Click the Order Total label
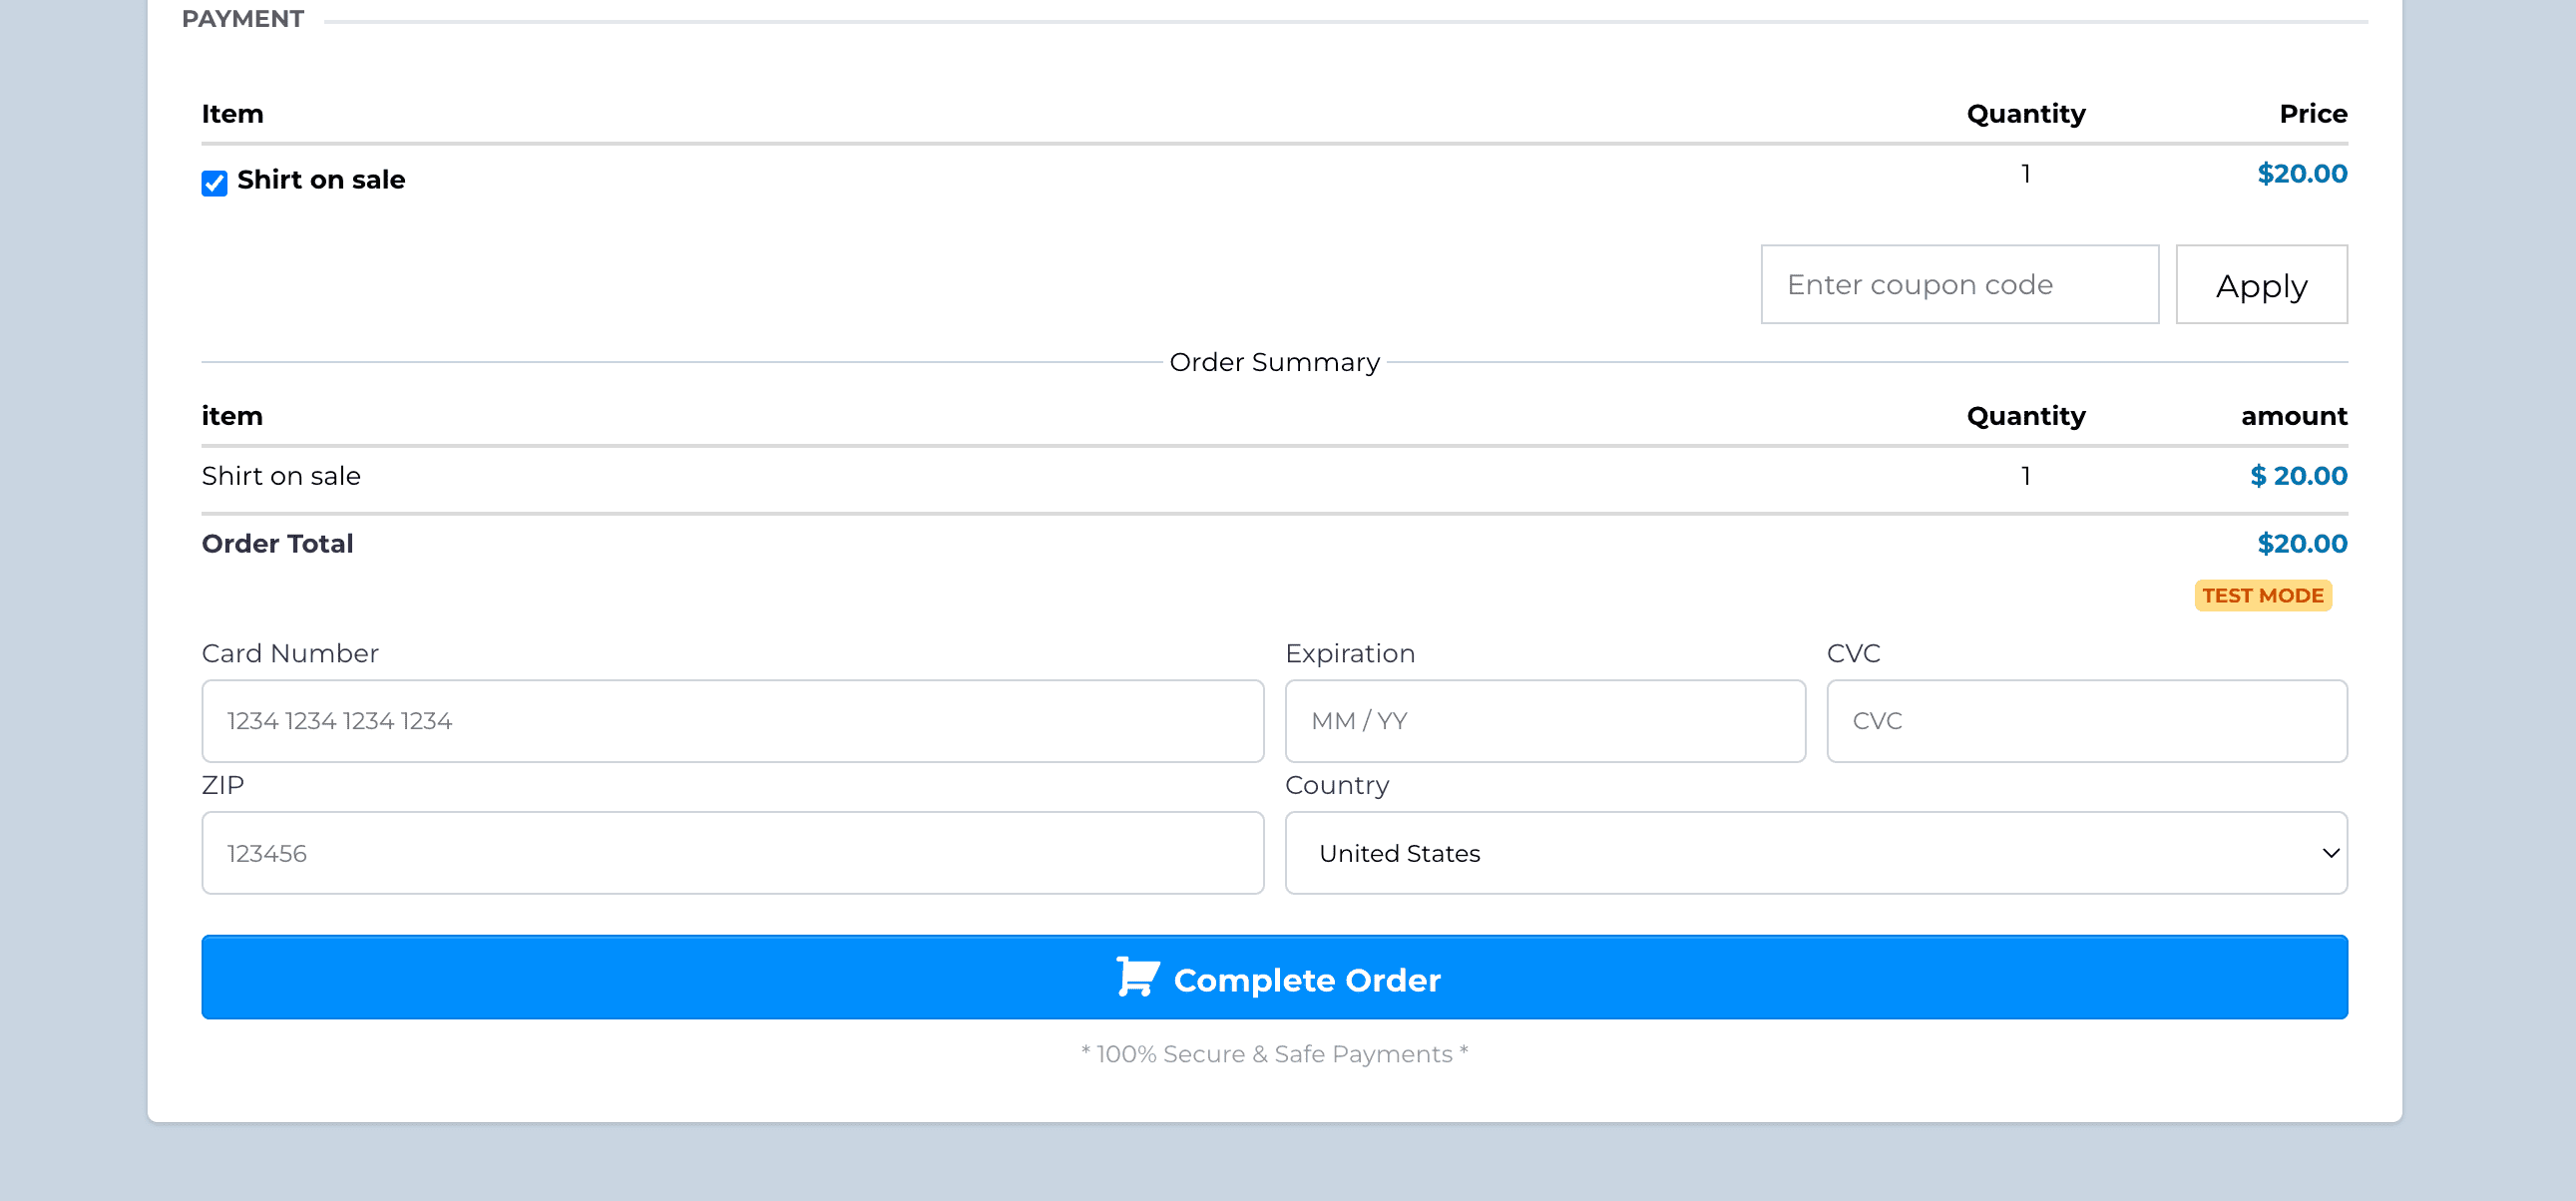This screenshot has width=2576, height=1201. pyautogui.click(x=278, y=544)
